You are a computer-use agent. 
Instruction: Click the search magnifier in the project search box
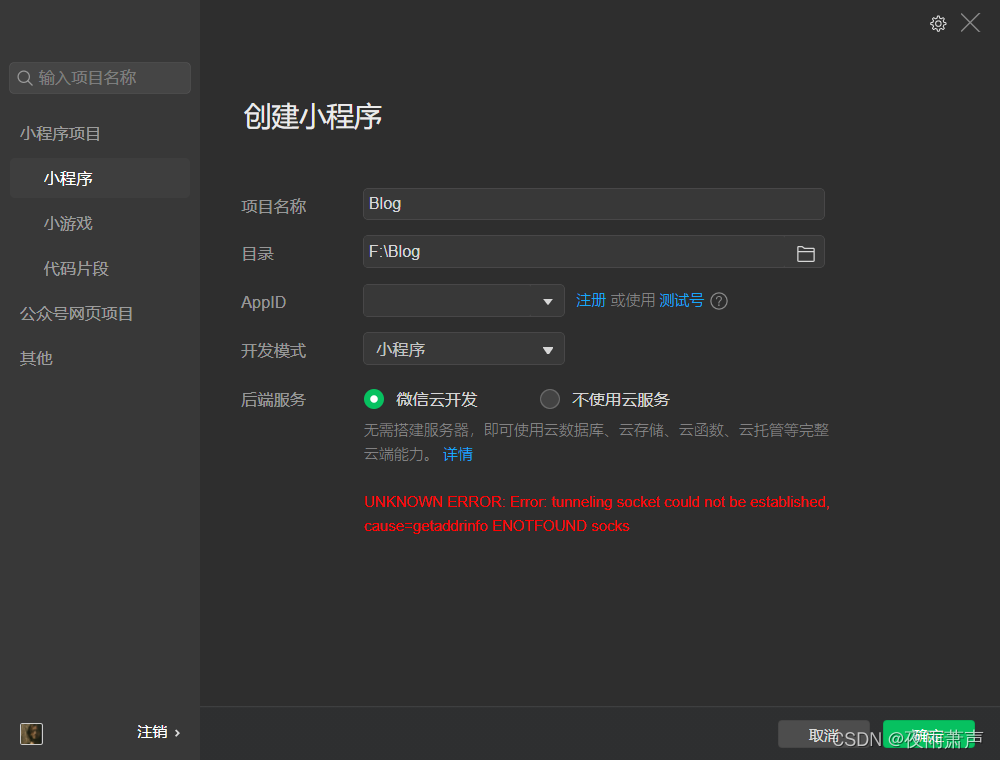point(25,77)
